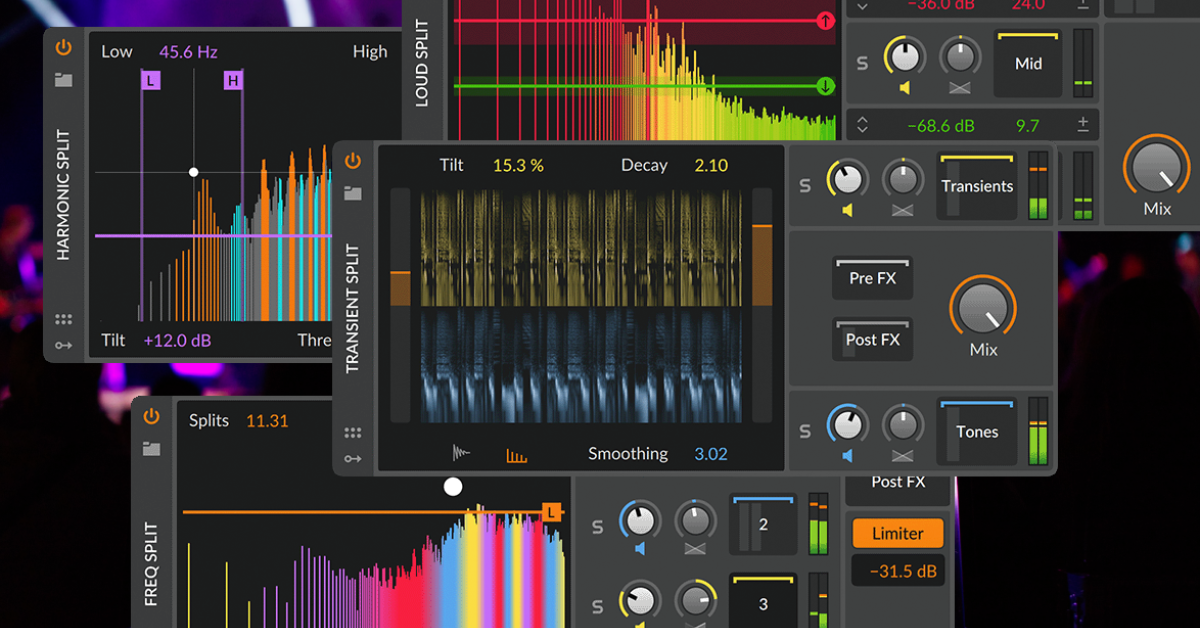Viewport: 1200px width, 628px height.
Task: Click the ± expander next to -68.6 dB
Action: 1081,124
